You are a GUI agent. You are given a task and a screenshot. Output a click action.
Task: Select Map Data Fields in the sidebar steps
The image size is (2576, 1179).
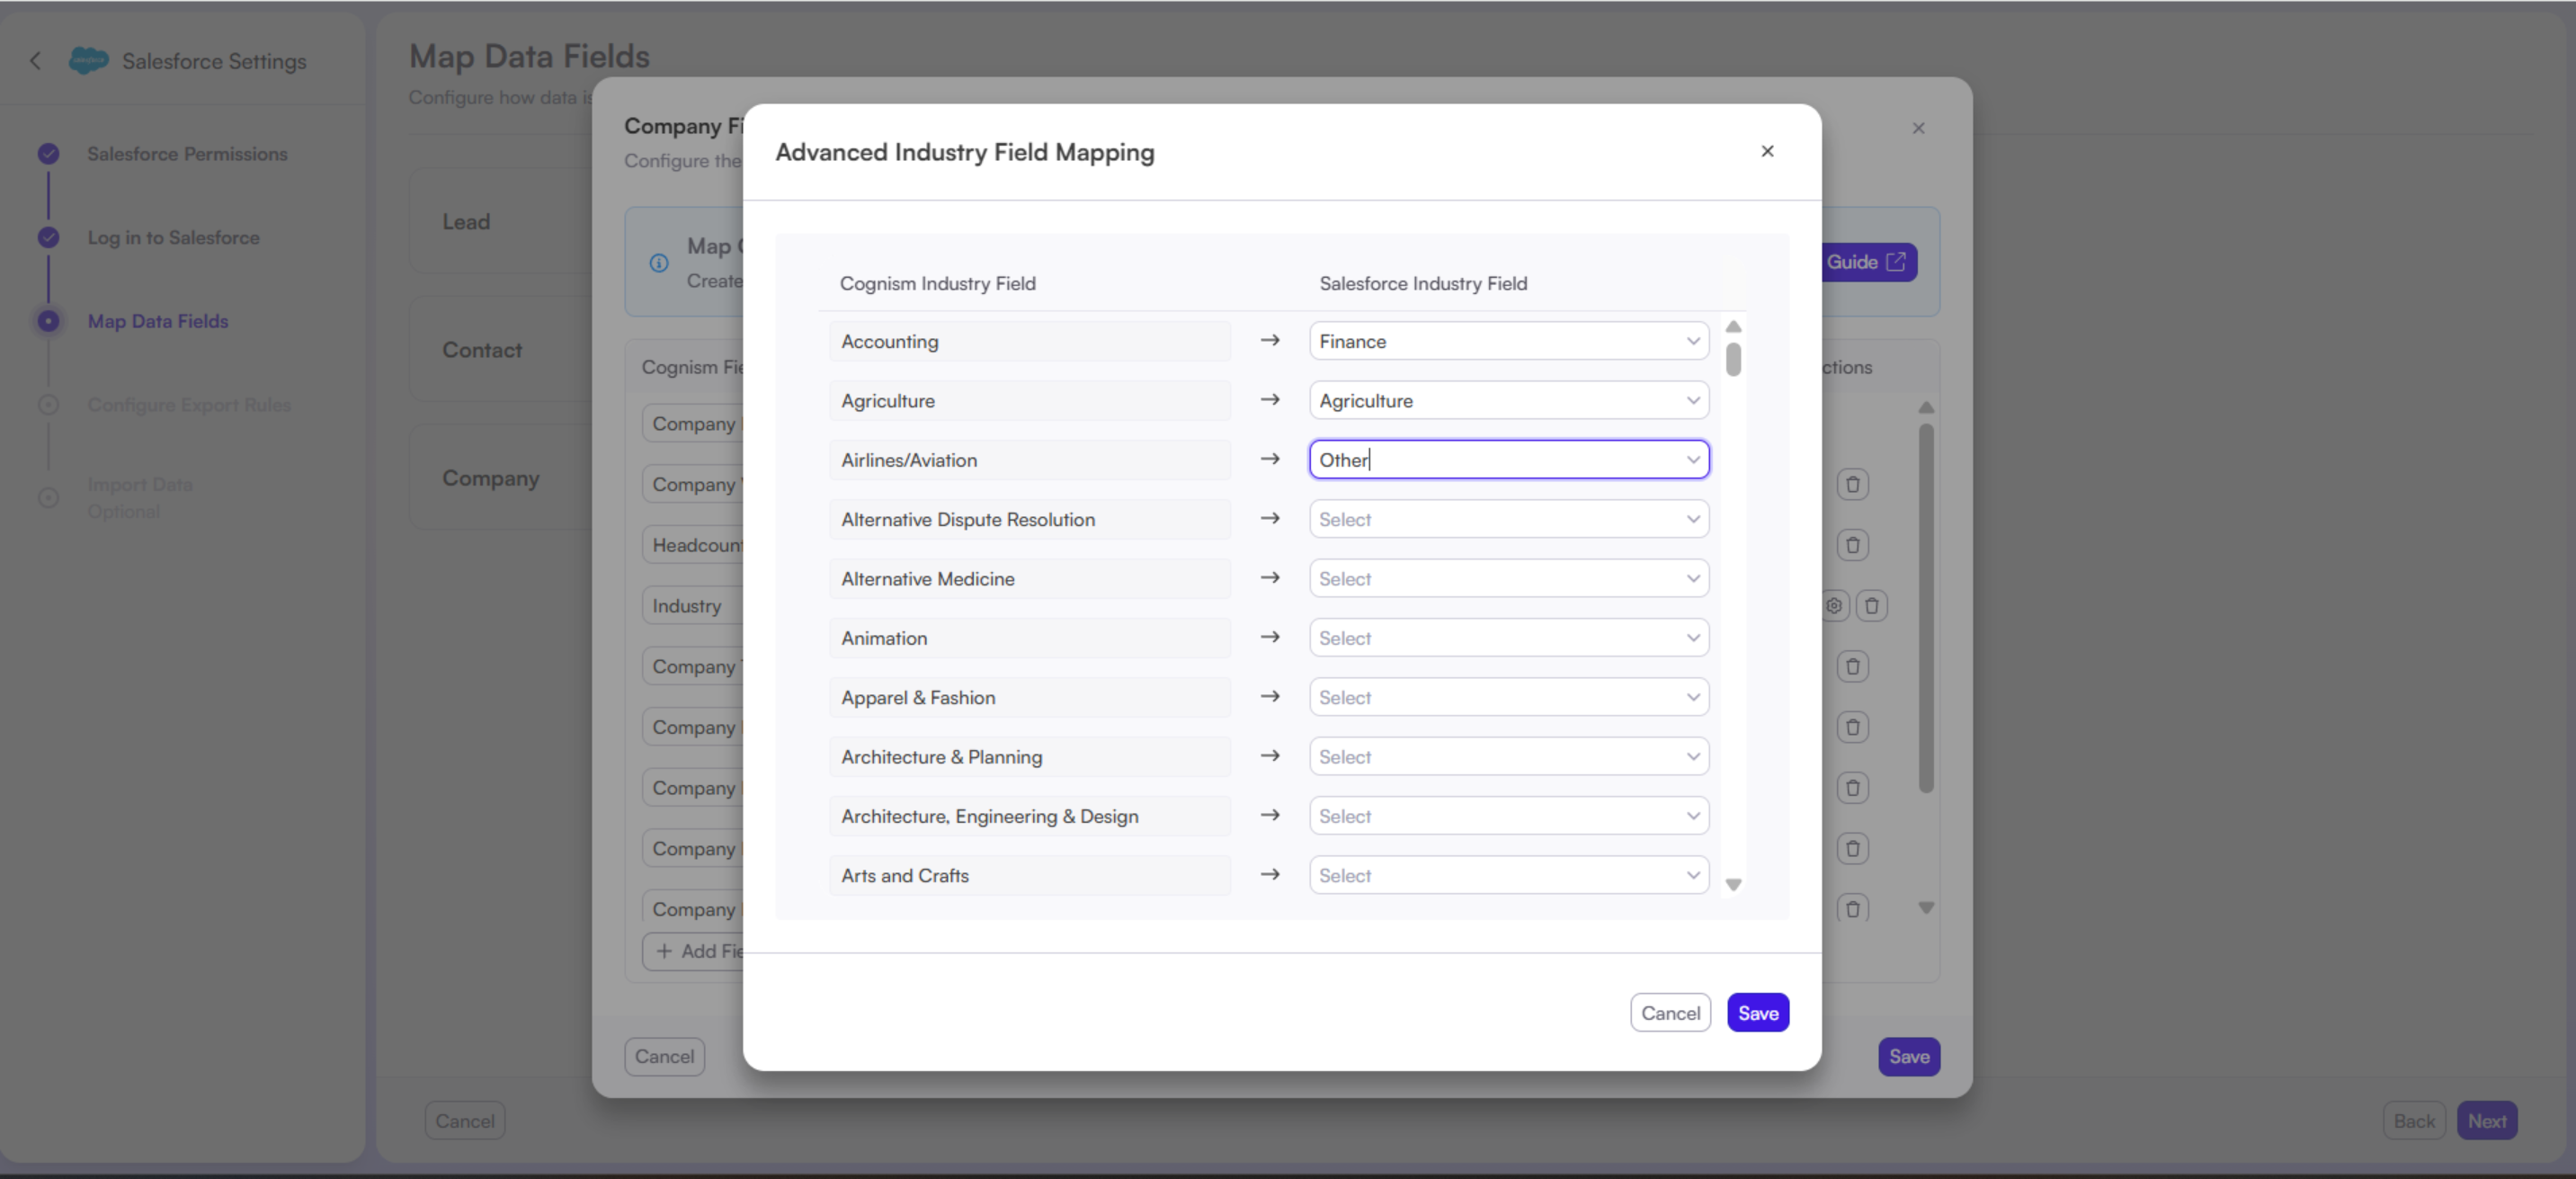(x=157, y=321)
